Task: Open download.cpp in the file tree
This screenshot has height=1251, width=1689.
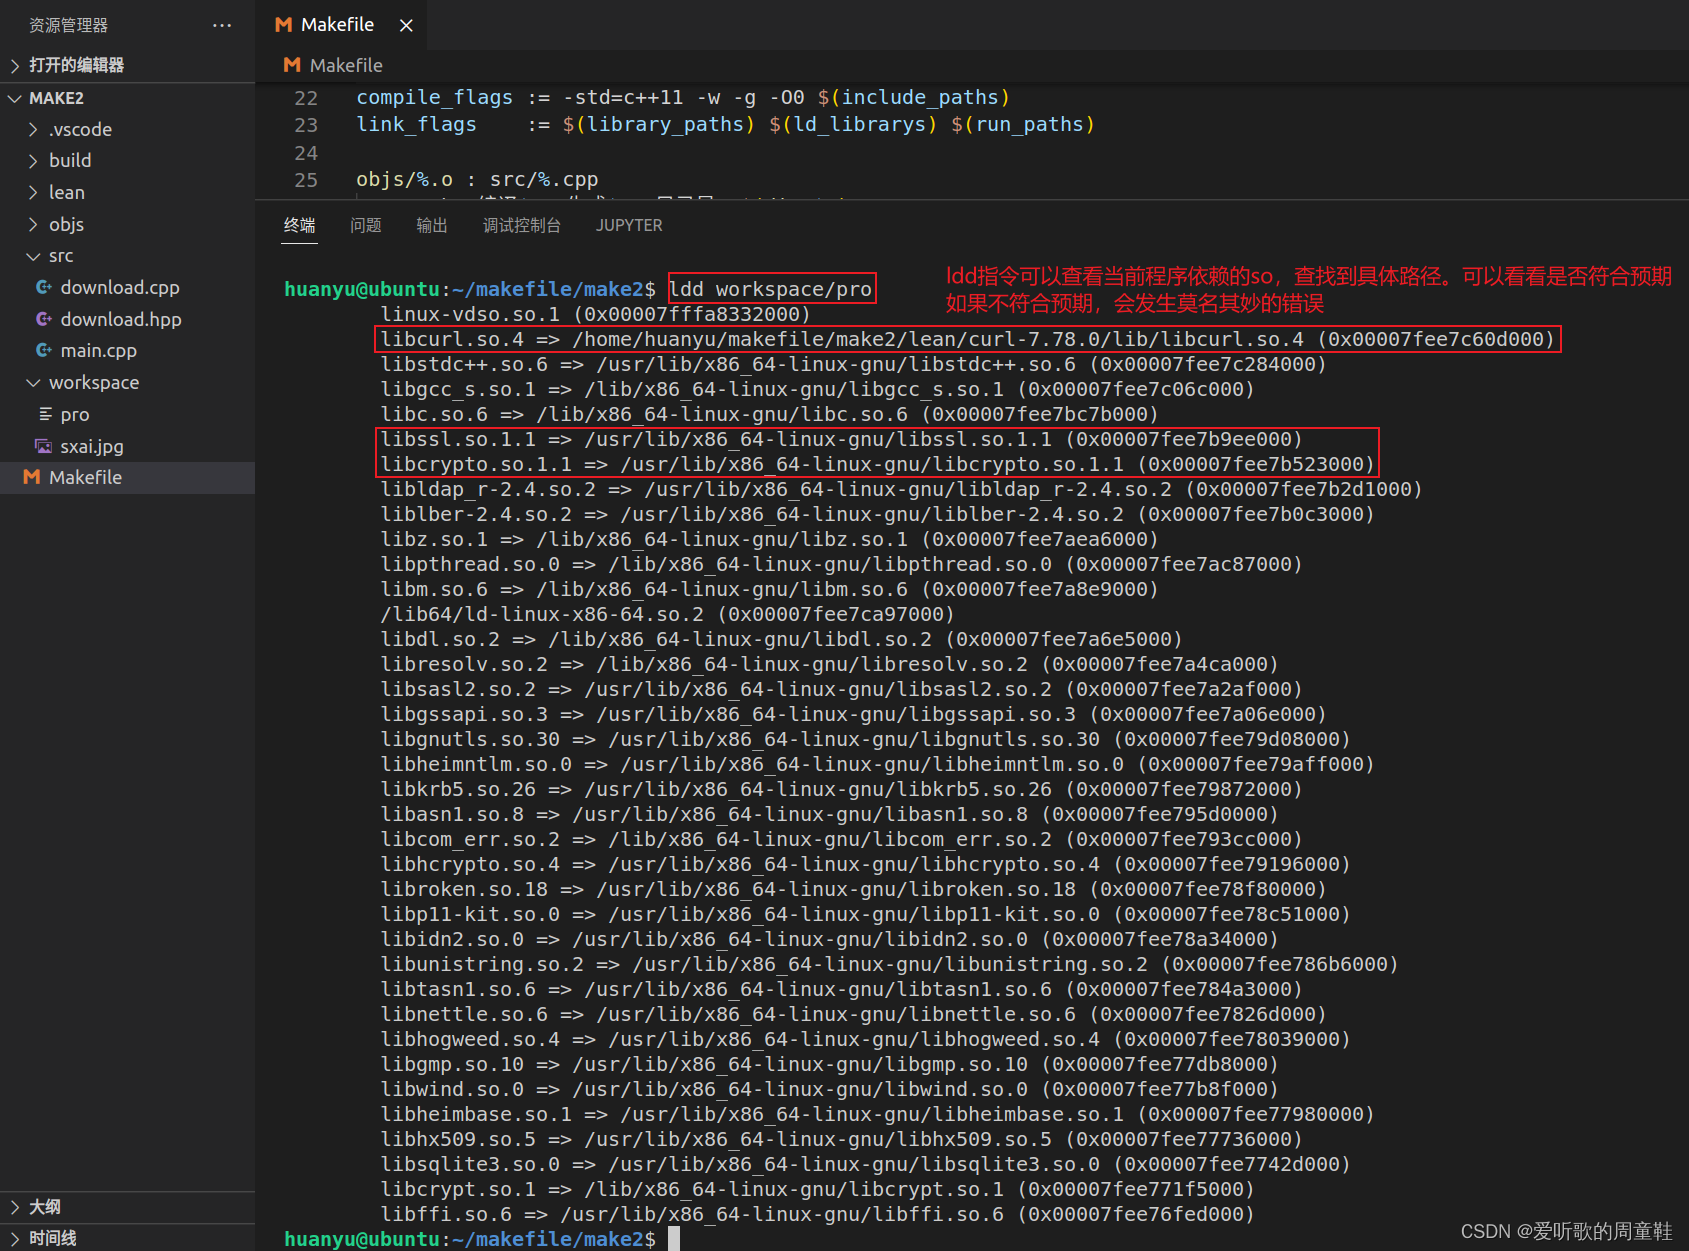Action: pyautogui.click(x=128, y=287)
